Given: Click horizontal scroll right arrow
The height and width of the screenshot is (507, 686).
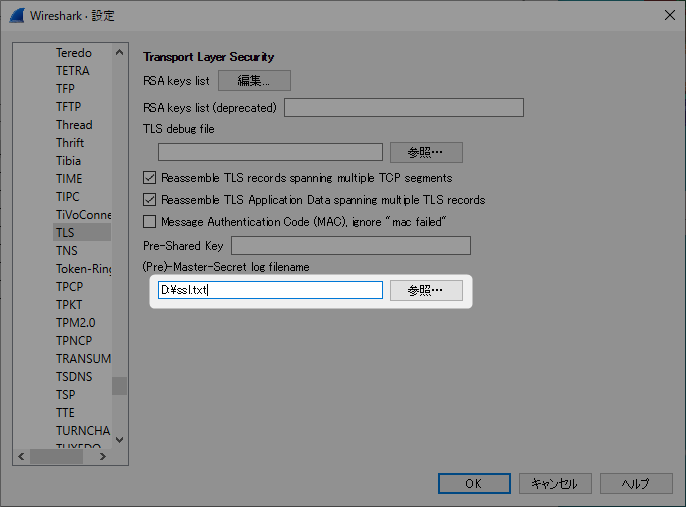Looking at the screenshot, I should [x=103, y=457].
